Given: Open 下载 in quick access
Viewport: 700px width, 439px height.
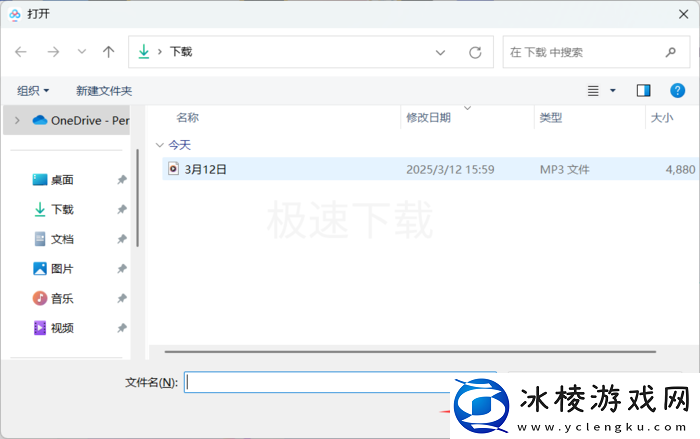Looking at the screenshot, I should point(62,209).
